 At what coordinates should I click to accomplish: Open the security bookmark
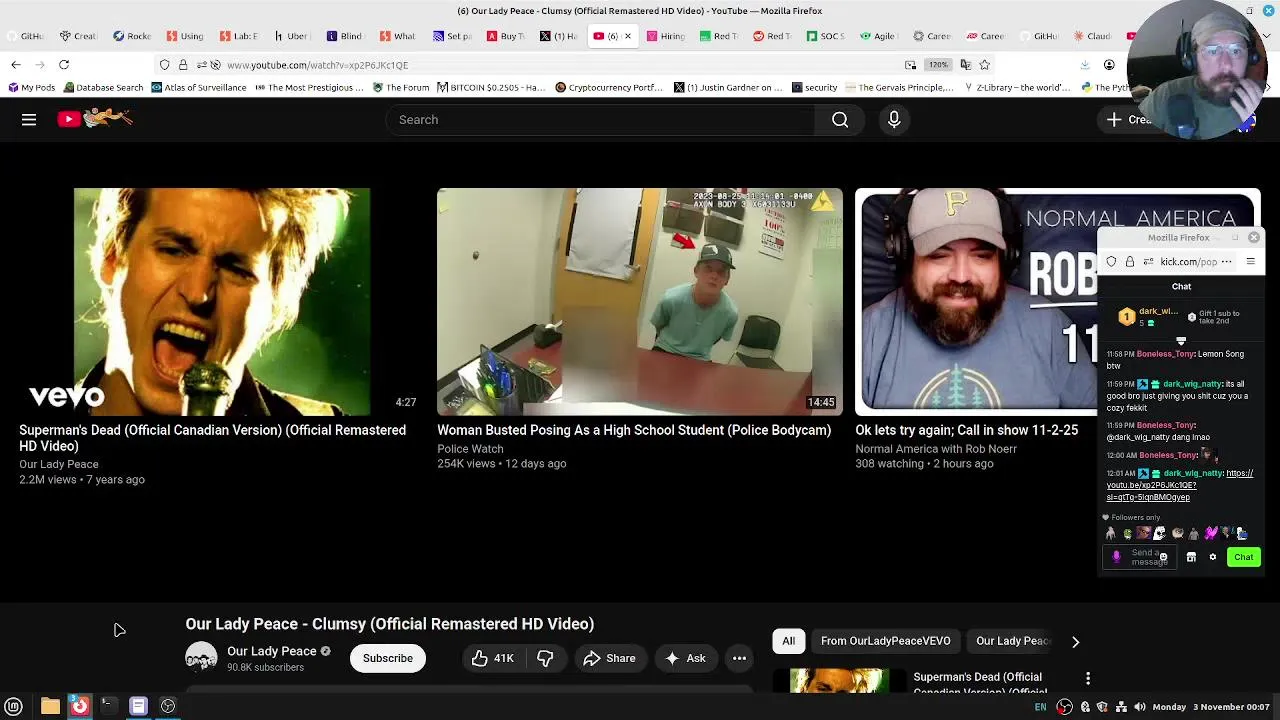click(814, 88)
